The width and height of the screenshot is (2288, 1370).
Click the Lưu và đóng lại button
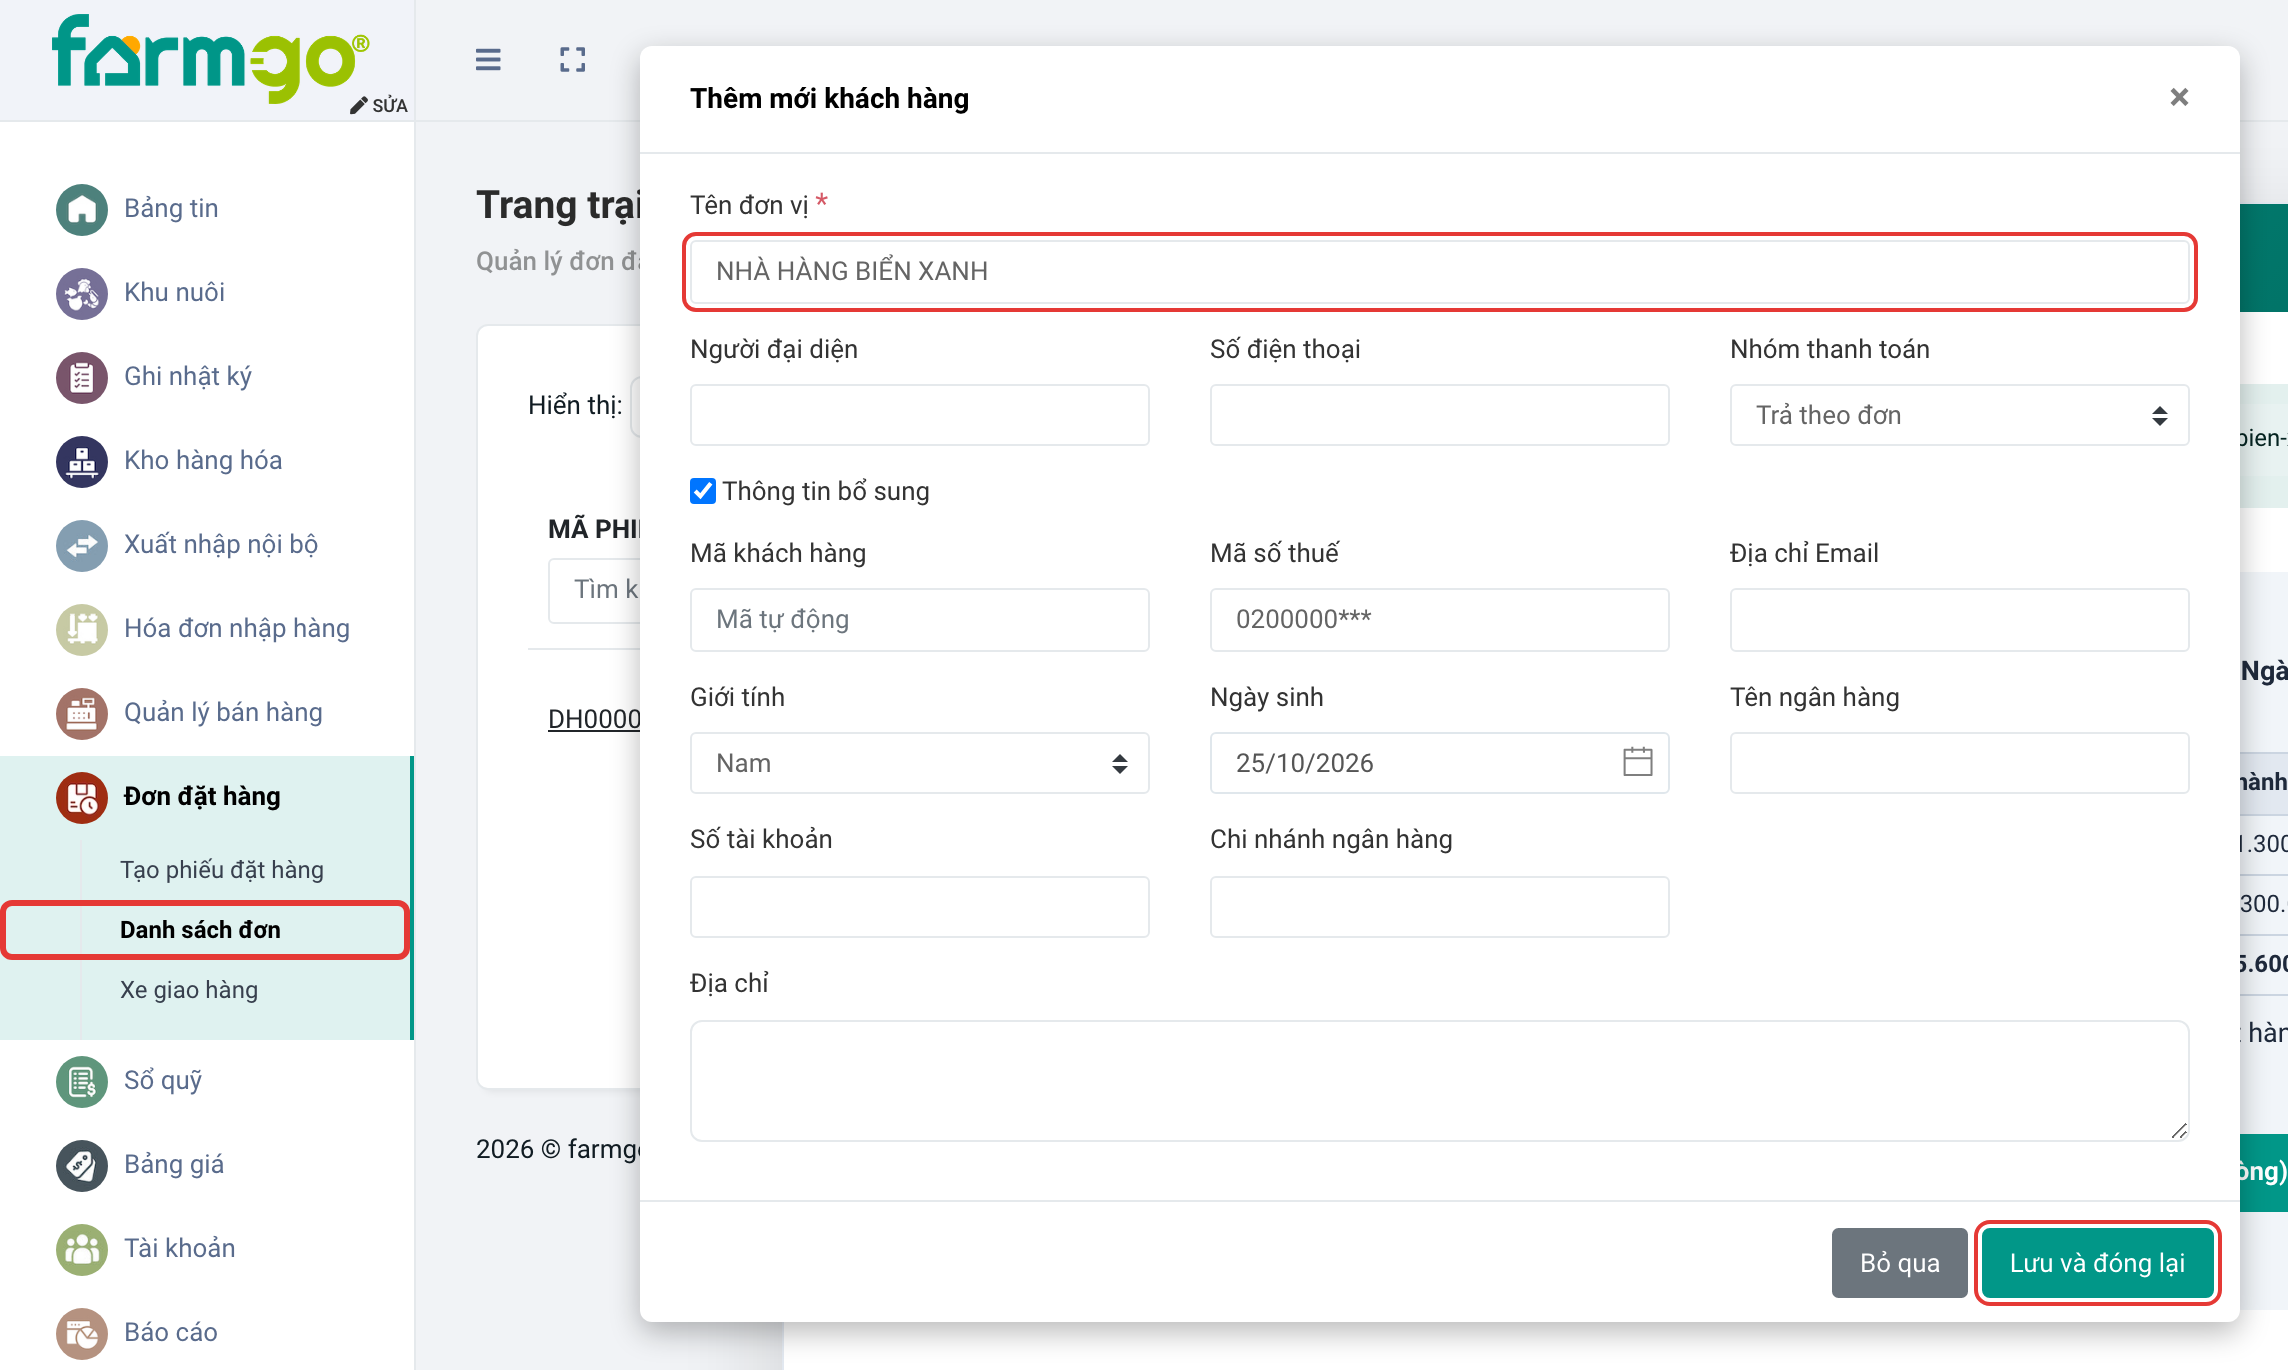pos(2097,1263)
